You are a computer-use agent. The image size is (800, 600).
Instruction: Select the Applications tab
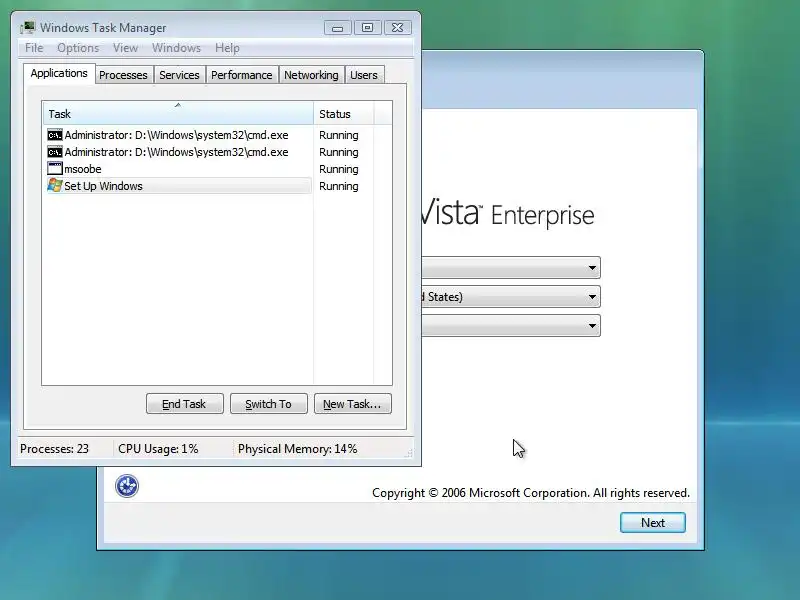tap(59, 73)
